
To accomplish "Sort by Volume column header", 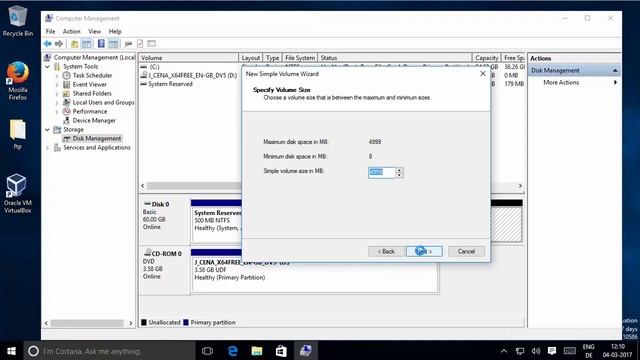I will pyautogui.click(x=189, y=58).
